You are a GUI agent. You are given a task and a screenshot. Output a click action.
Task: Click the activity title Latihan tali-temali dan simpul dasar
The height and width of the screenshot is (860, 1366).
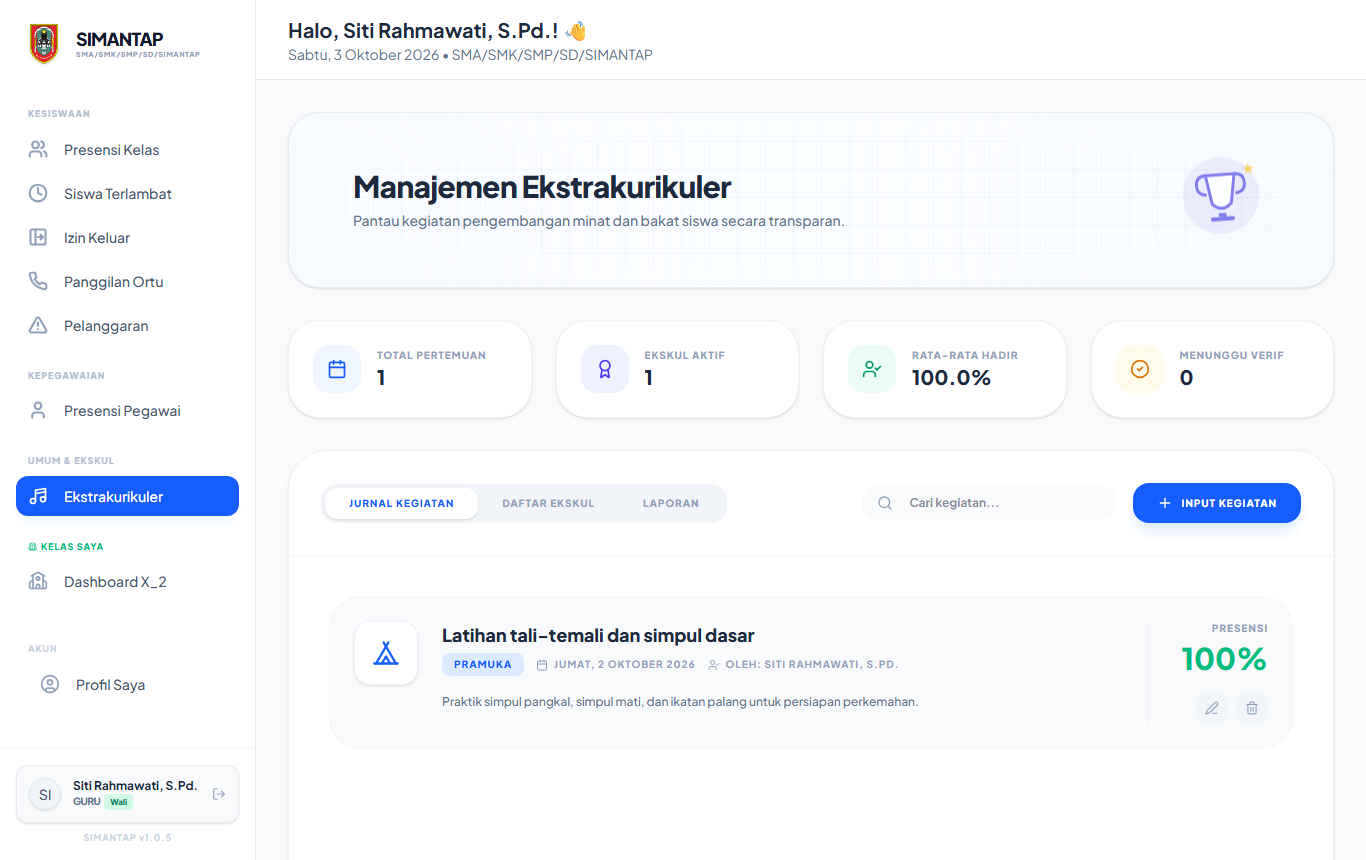[598, 635]
